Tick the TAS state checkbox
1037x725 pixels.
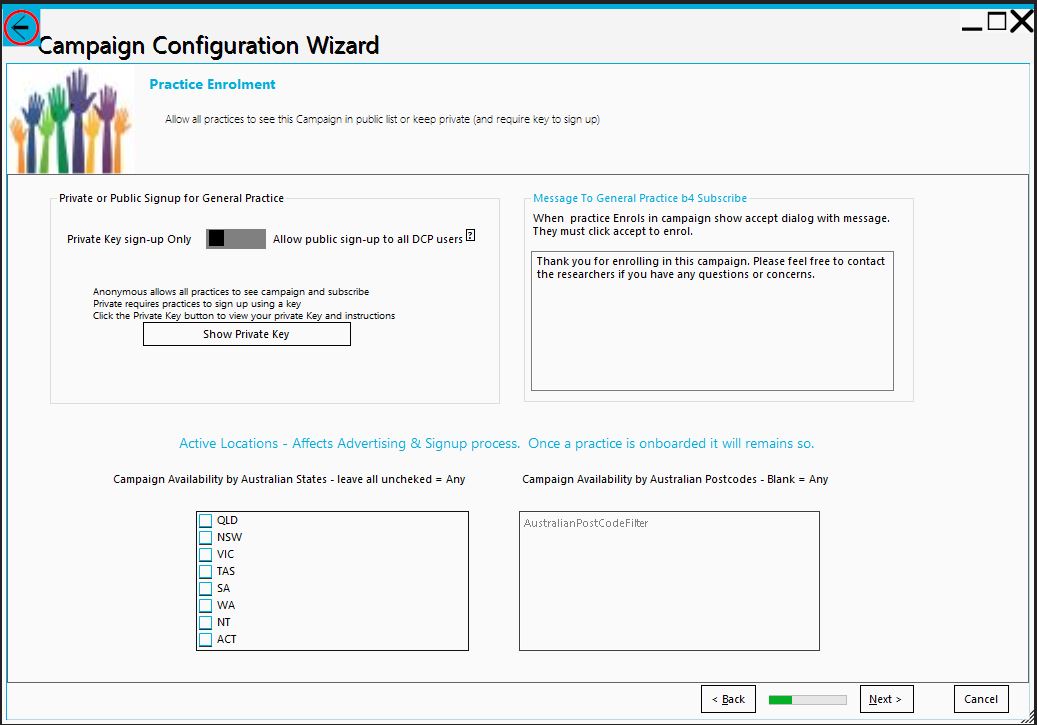(206, 572)
